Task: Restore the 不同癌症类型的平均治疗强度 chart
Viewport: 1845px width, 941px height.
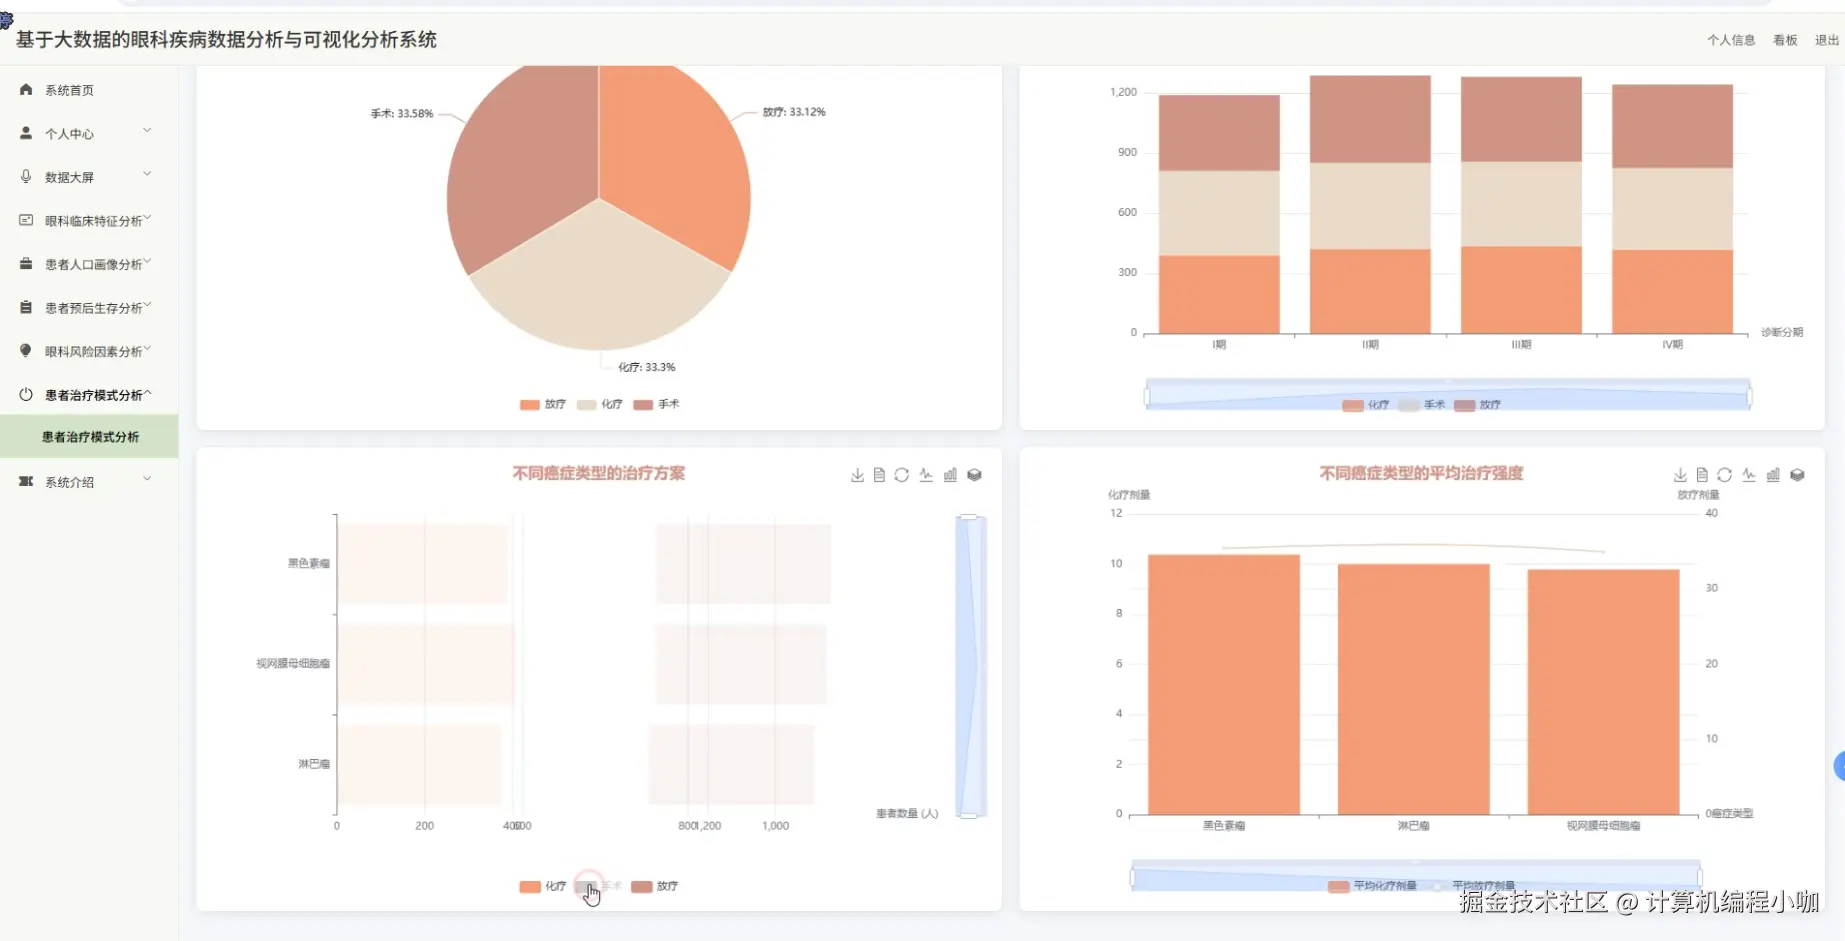Action: (x=1725, y=475)
